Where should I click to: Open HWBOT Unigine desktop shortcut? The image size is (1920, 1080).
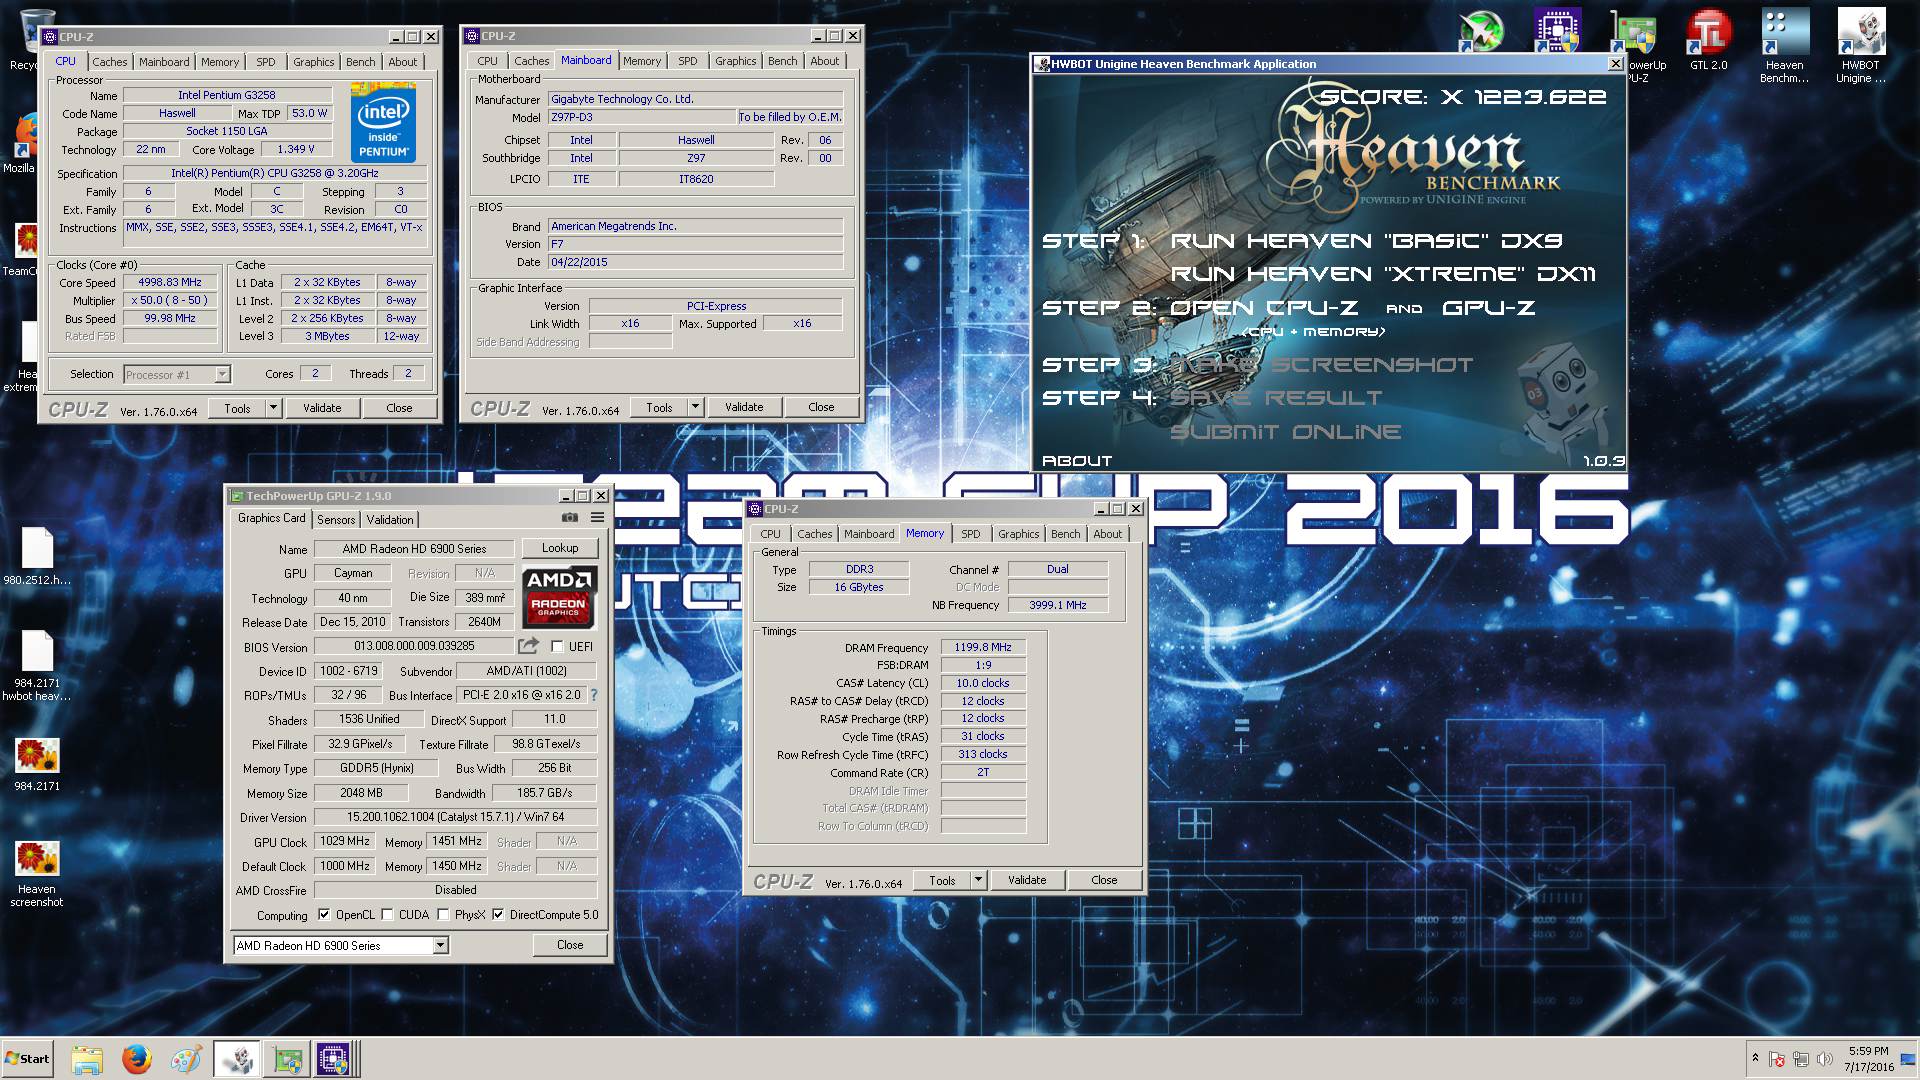1861,46
